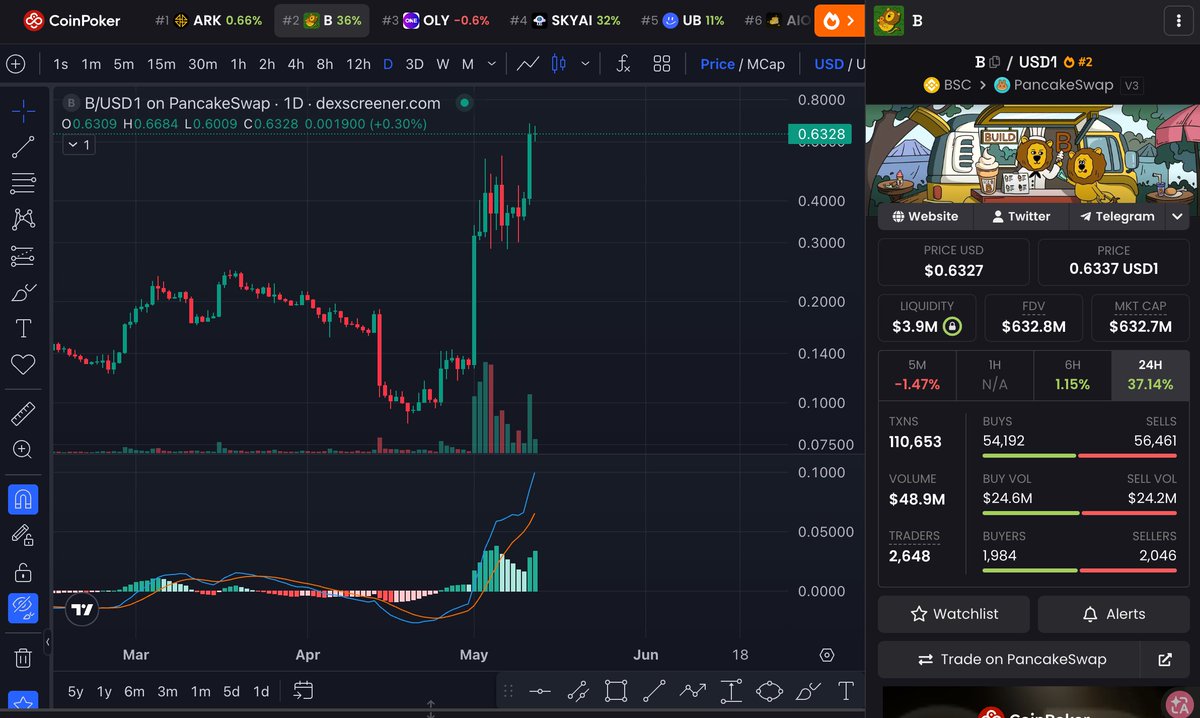Expand more timeframes dropdown arrow
1200x718 pixels.
[491, 64]
